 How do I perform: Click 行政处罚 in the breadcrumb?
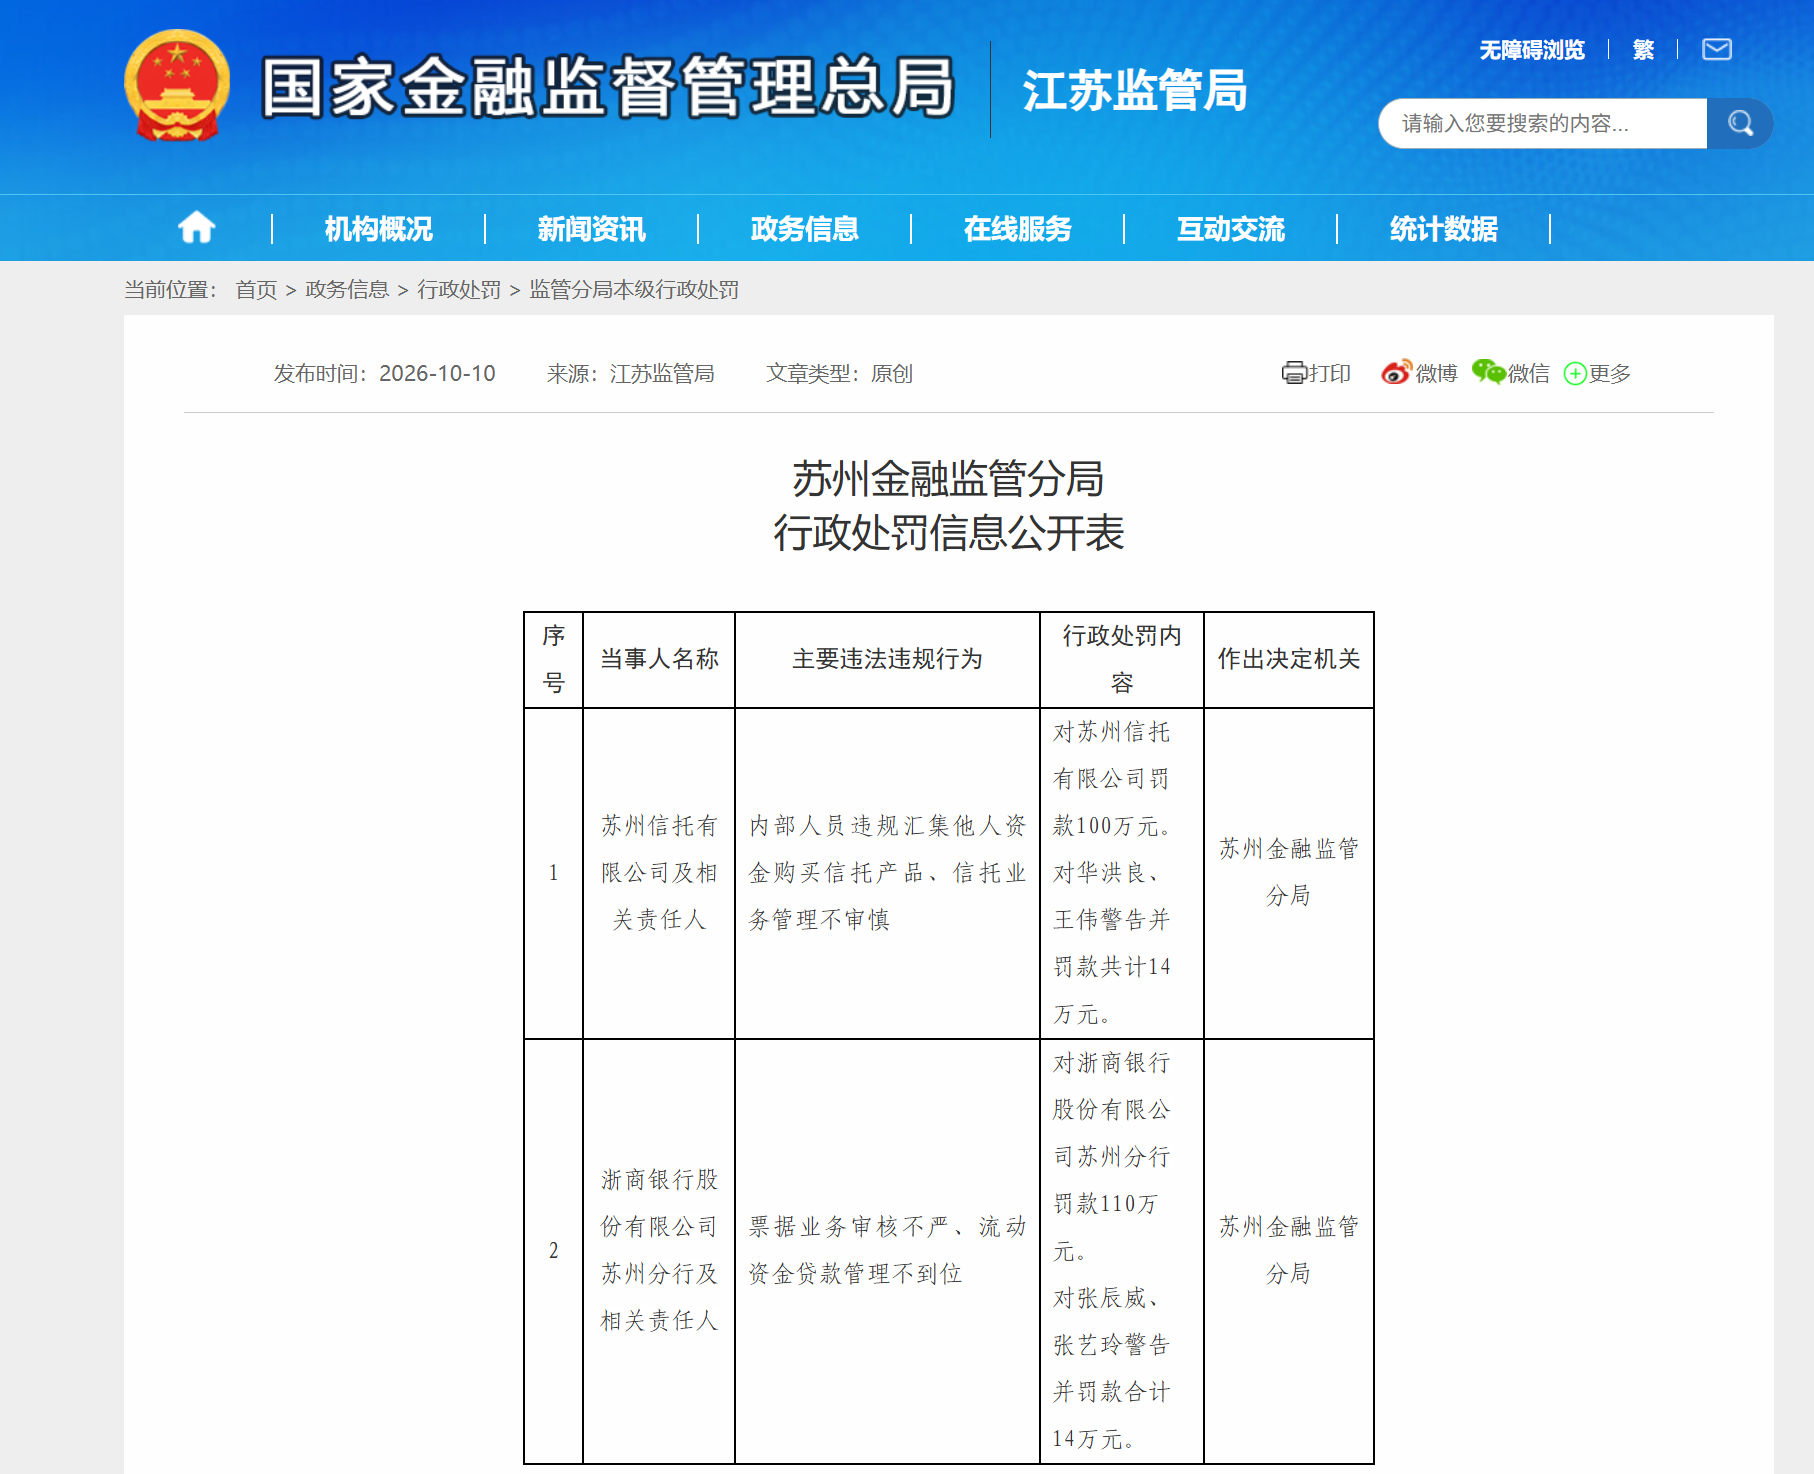pos(459,290)
